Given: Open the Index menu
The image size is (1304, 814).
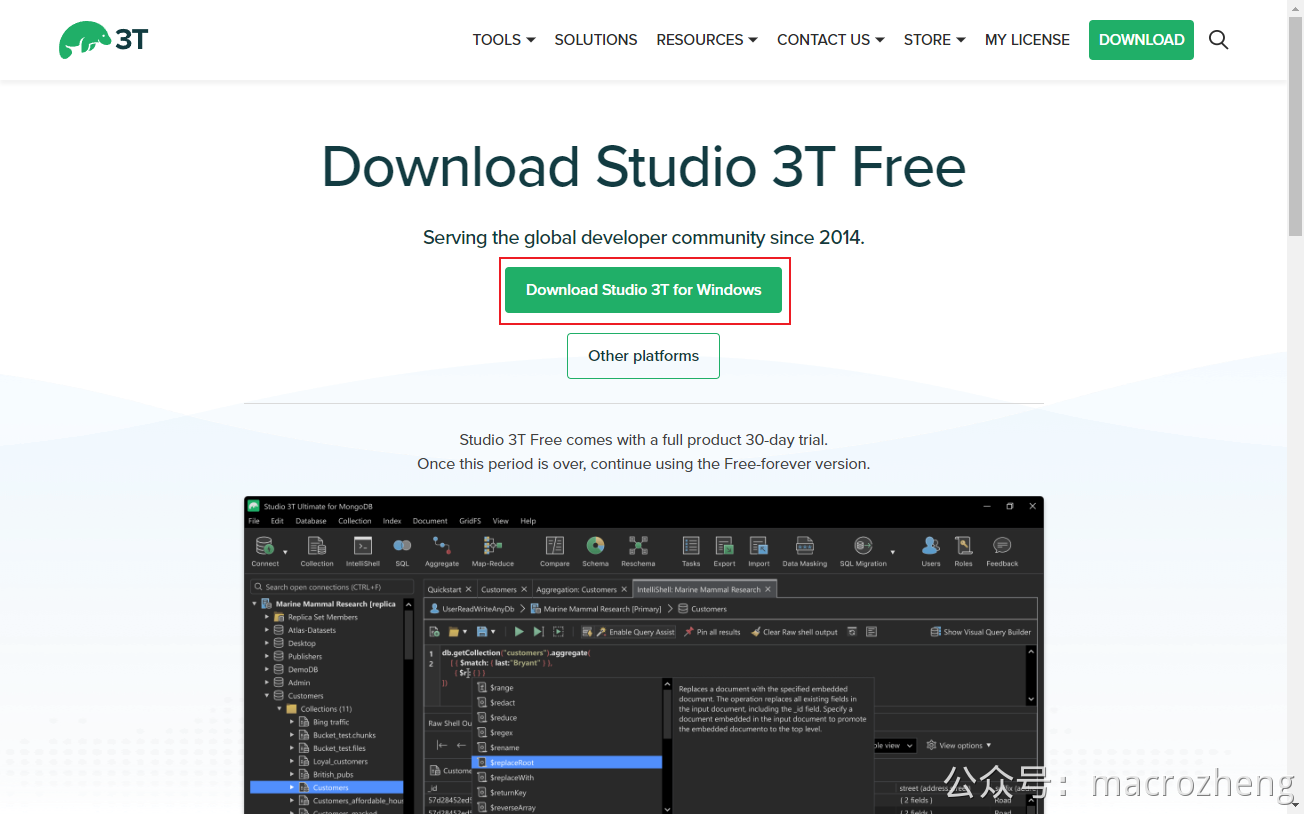Looking at the screenshot, I should [392, 521].
